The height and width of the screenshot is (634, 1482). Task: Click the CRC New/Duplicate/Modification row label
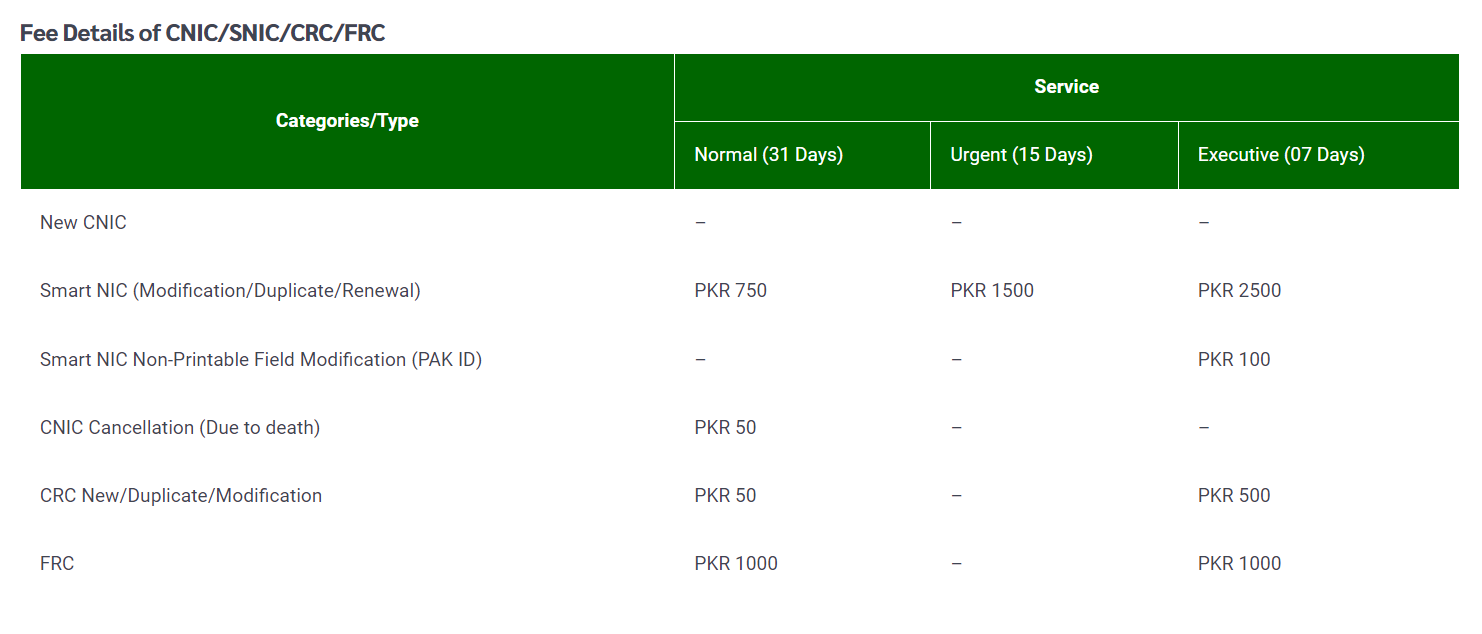(181, 496)
